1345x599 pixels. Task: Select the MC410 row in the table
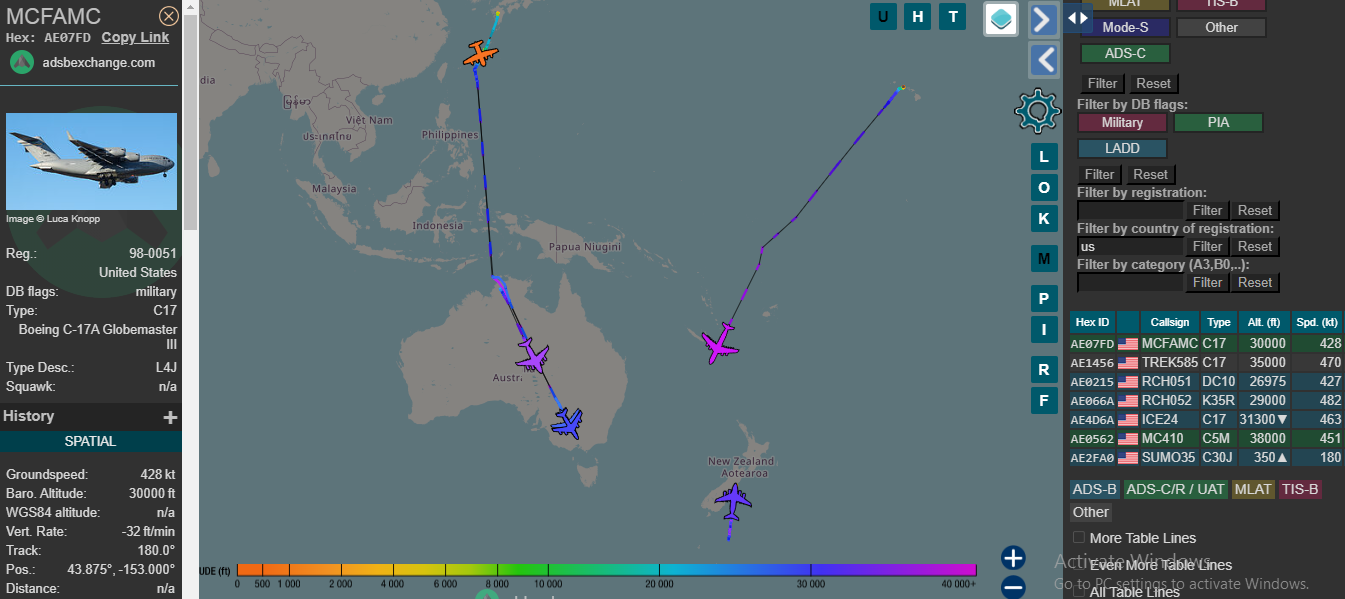coord(1206,438)
